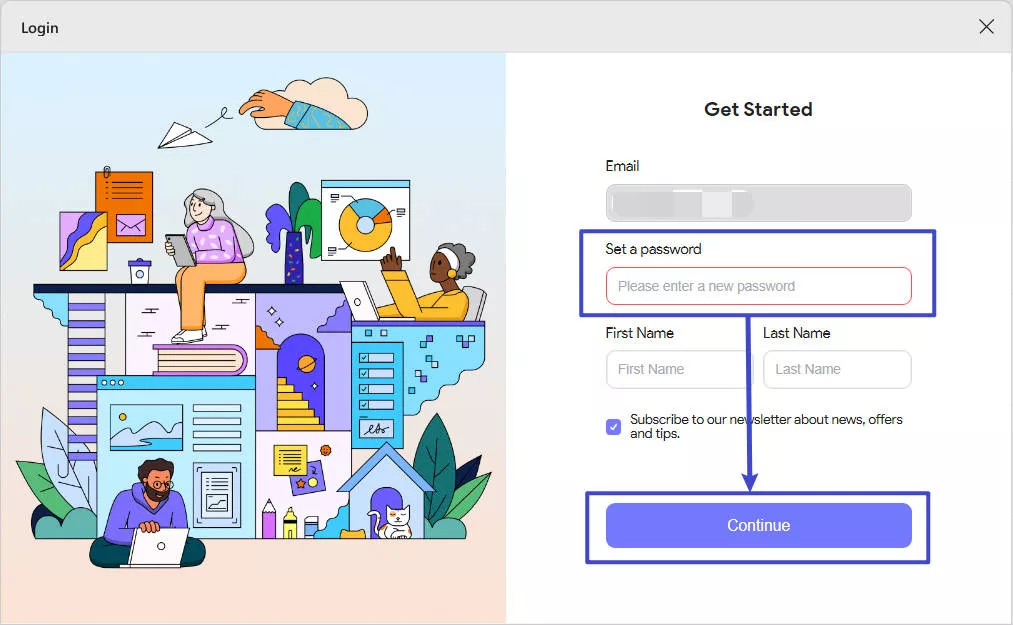Click the coffee cup on the ledge

click(x=140, y=271)
